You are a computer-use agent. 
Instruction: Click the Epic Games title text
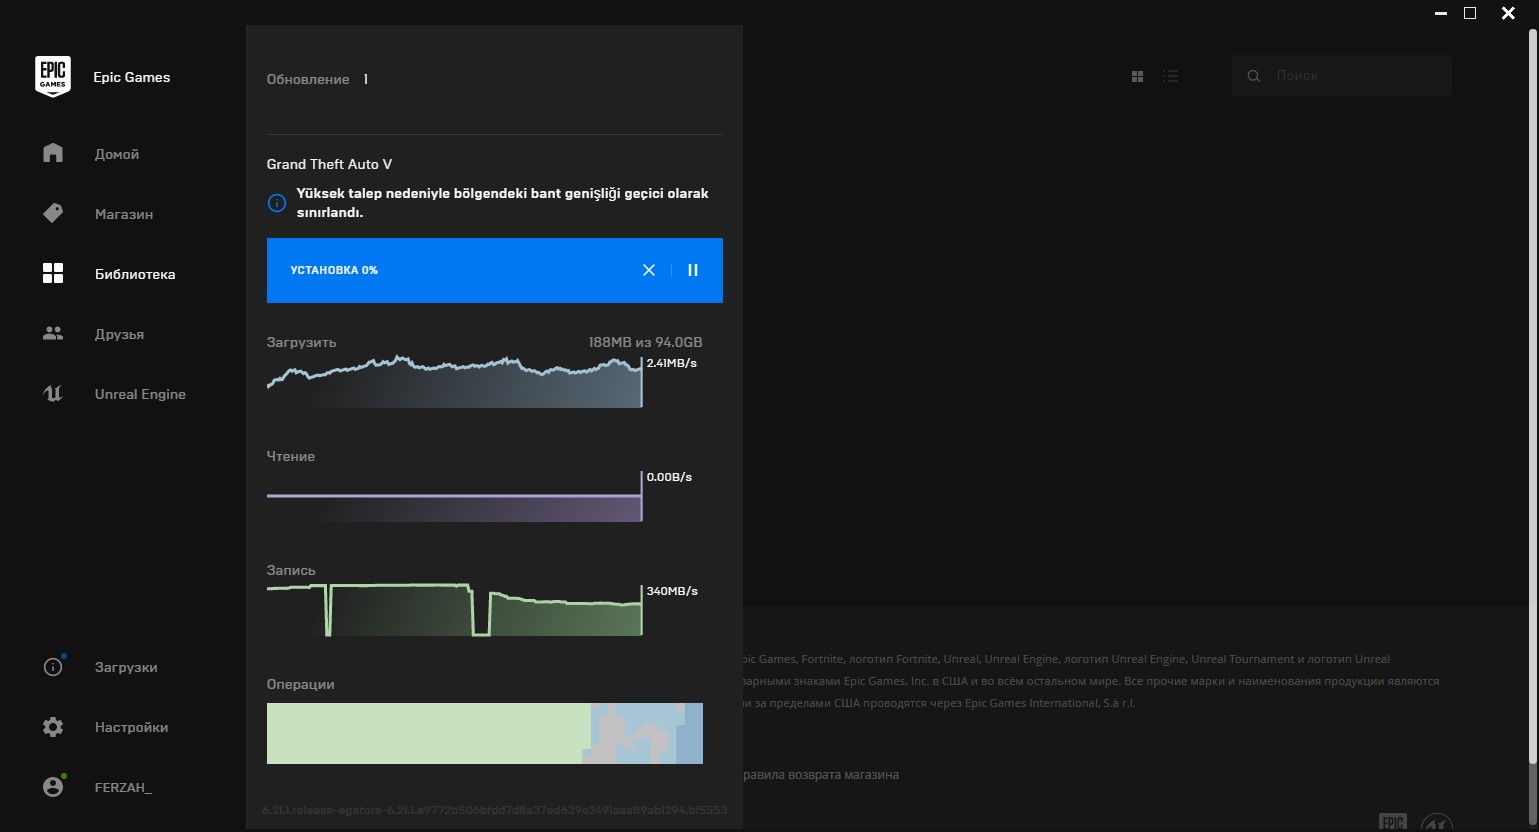click(131, 77)
